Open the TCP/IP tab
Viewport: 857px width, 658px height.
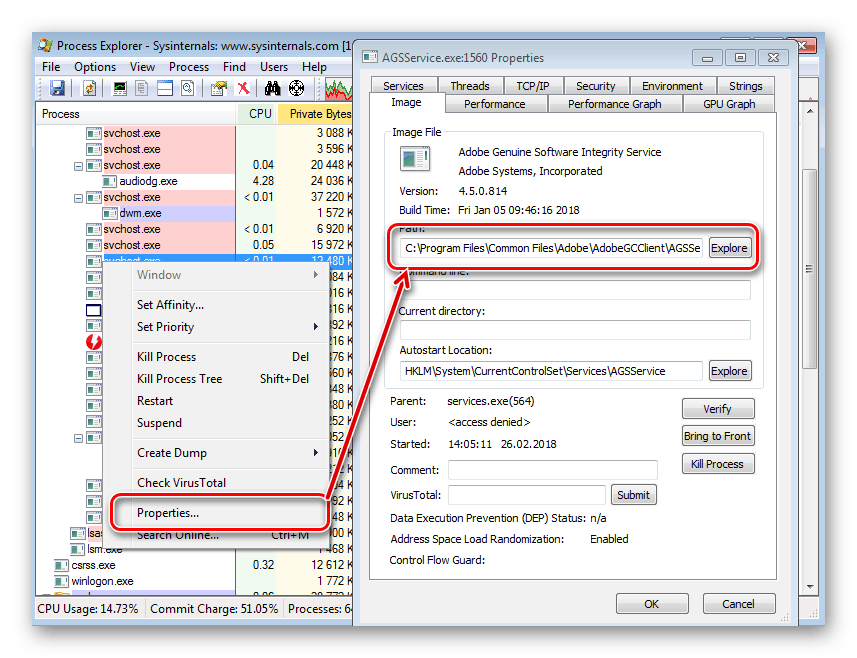[x=531, y=86]
